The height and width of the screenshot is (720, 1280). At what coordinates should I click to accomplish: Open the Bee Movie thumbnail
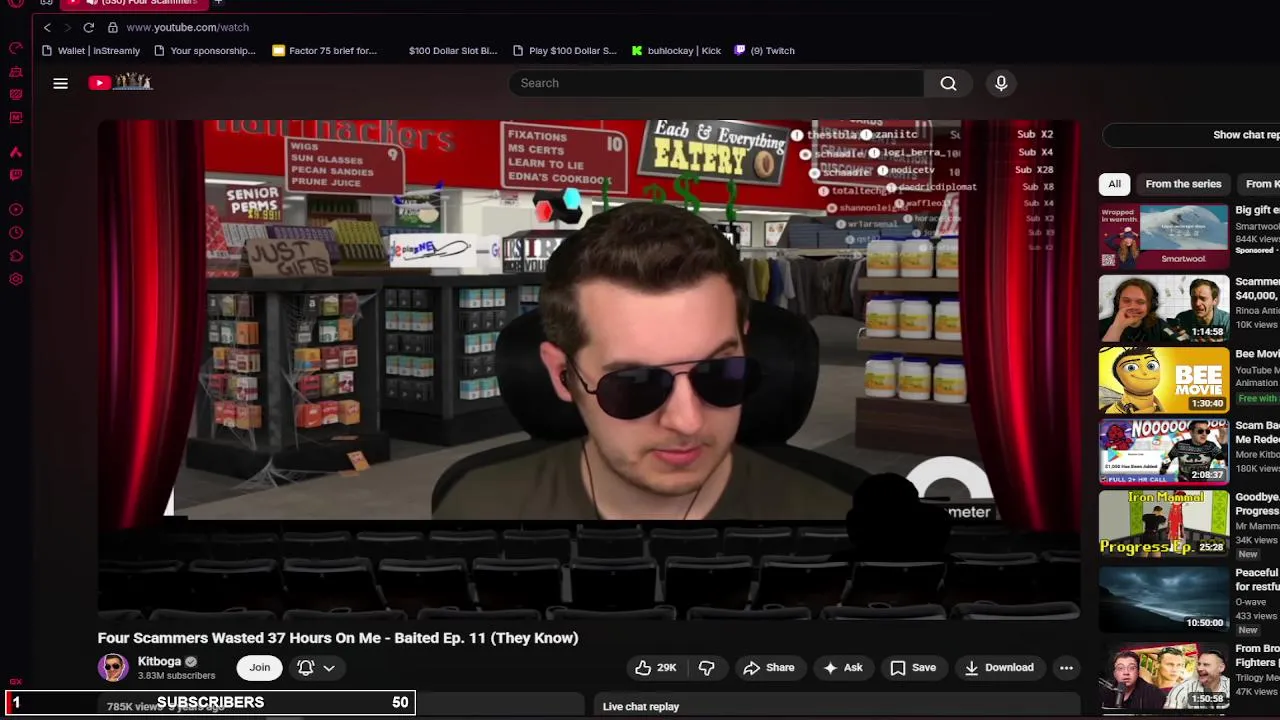pos(1164,380)
